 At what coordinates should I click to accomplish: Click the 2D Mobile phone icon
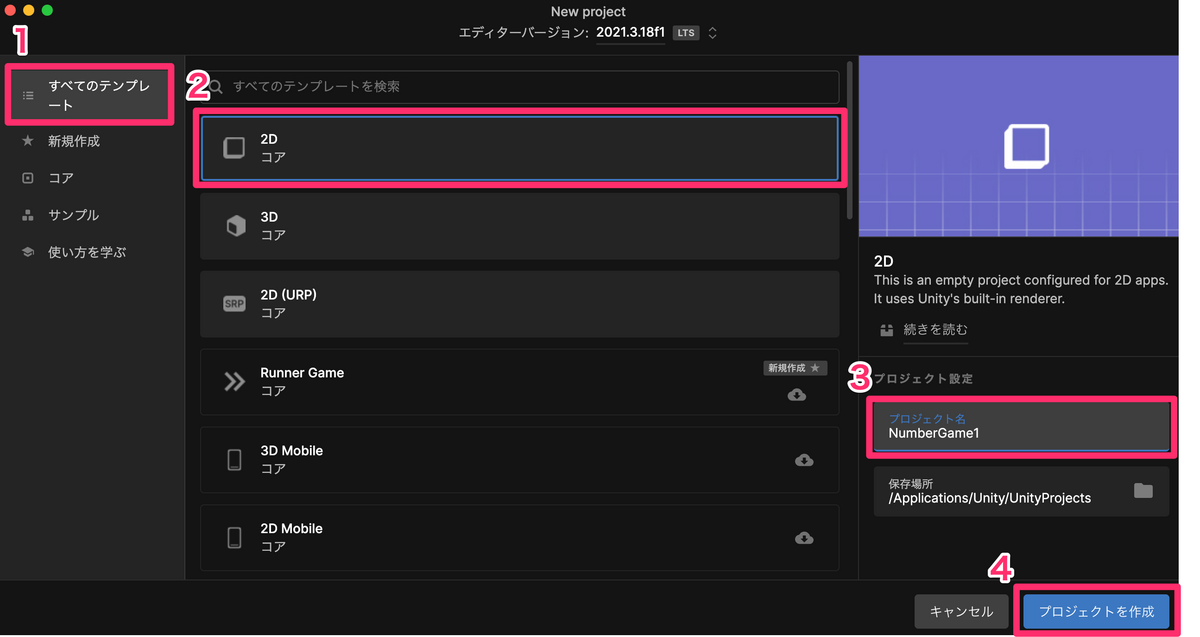(x=234, y=538)
